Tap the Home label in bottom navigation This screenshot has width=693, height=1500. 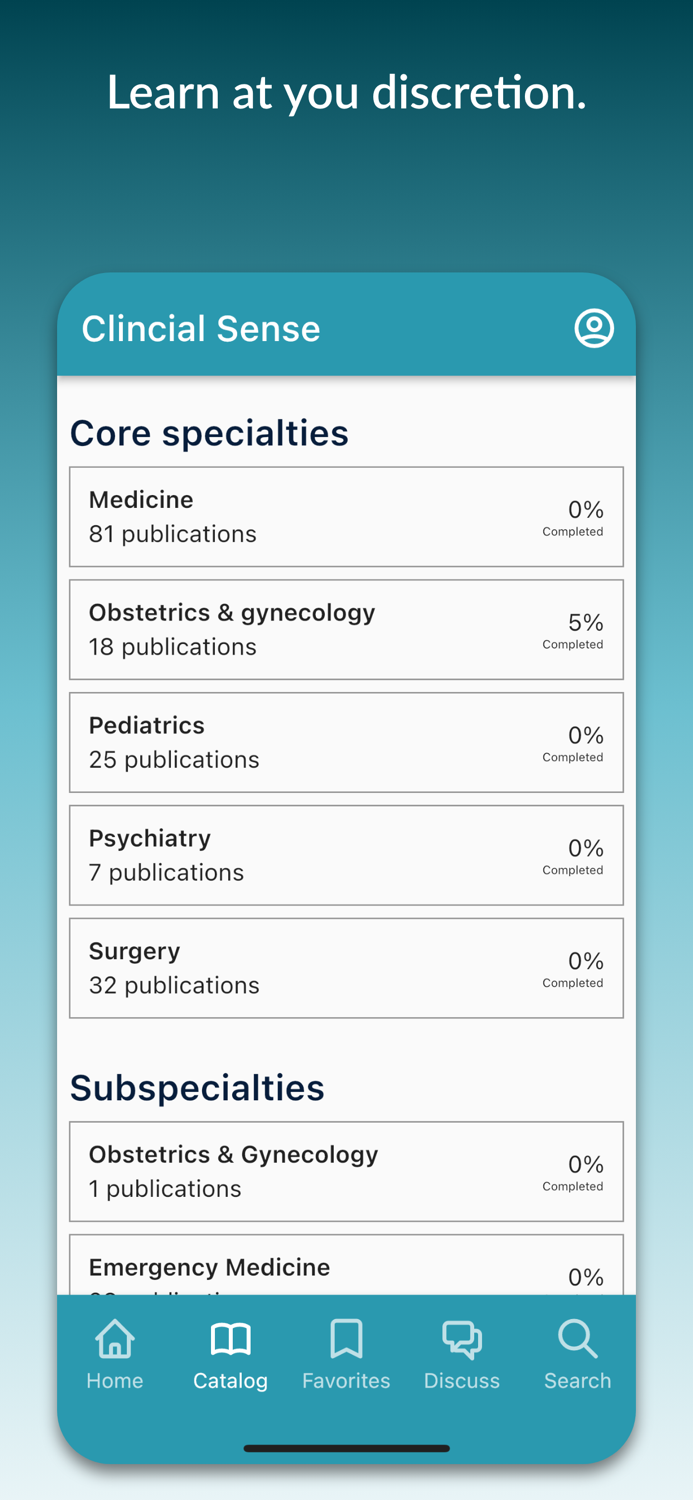114,1381
